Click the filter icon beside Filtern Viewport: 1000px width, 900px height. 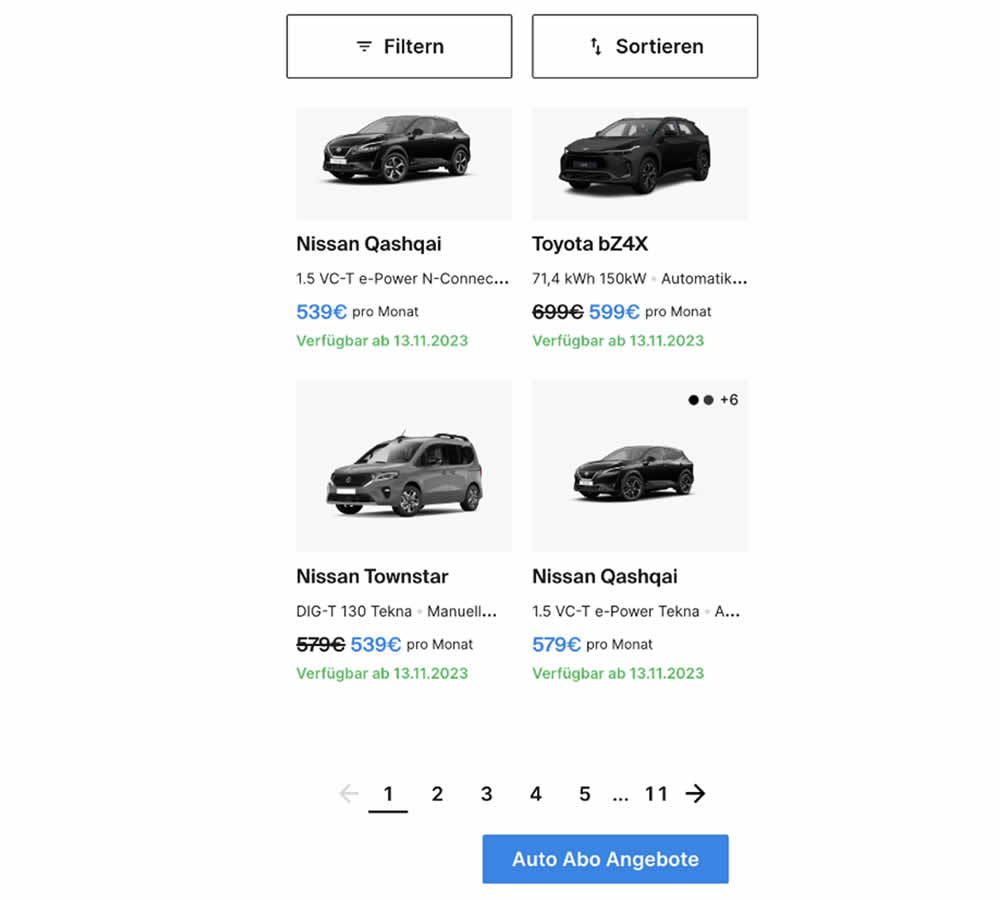(x=364, y=47)
